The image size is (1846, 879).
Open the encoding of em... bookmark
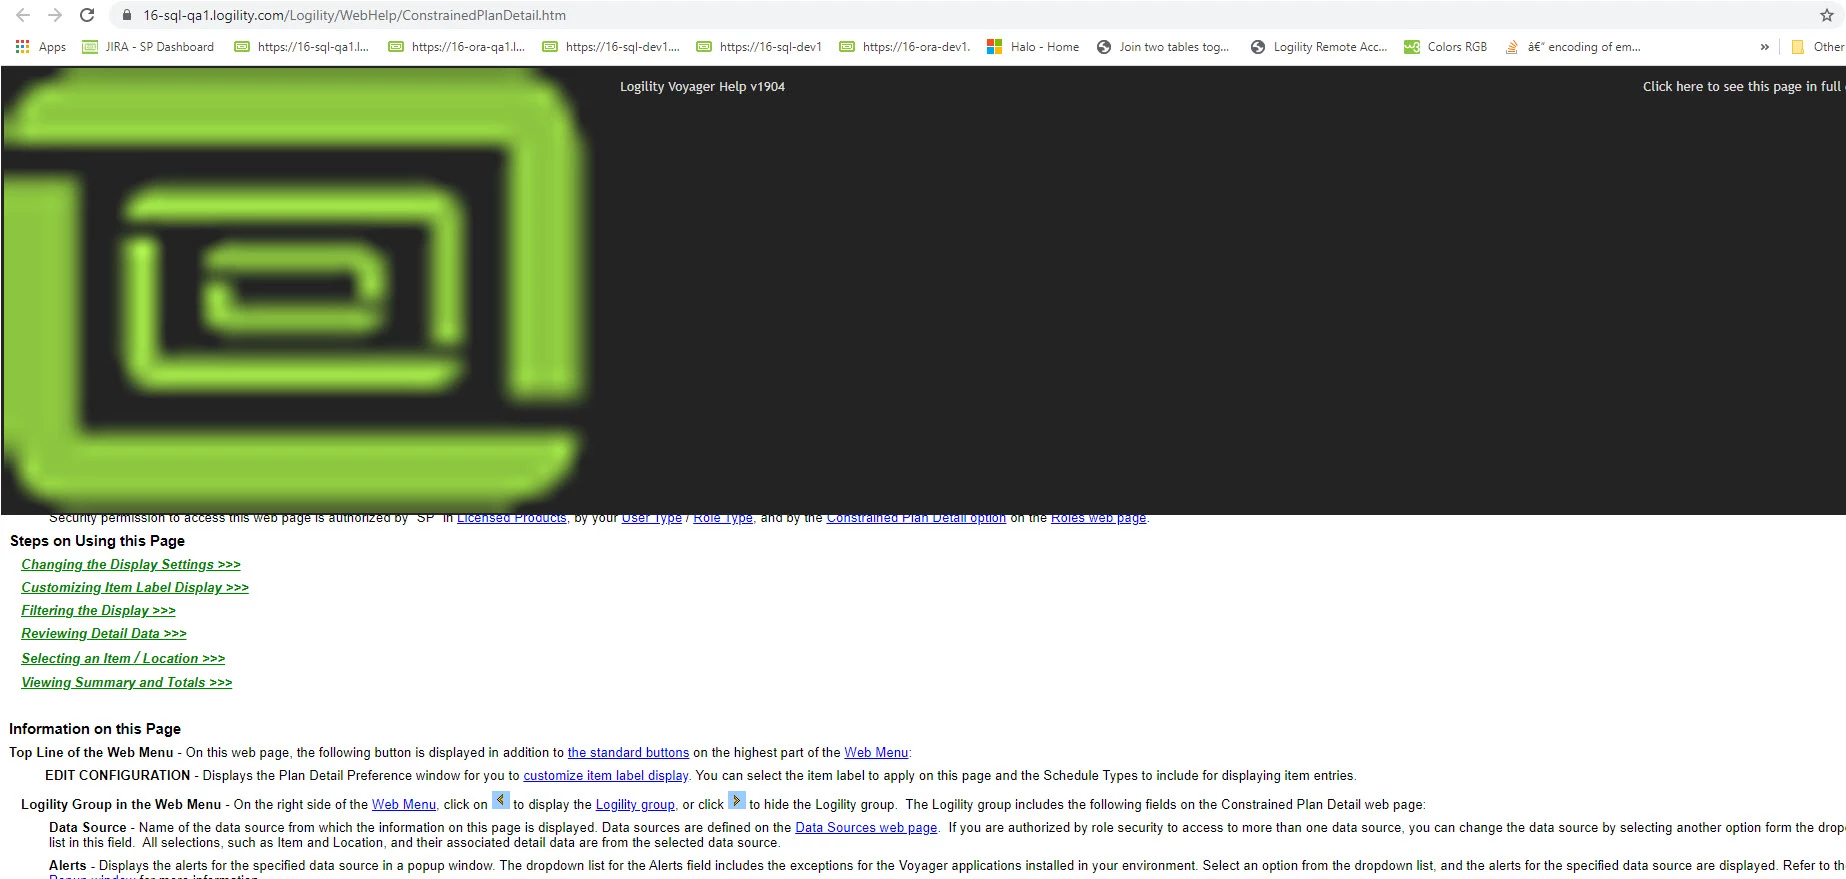click(1573, 47)
